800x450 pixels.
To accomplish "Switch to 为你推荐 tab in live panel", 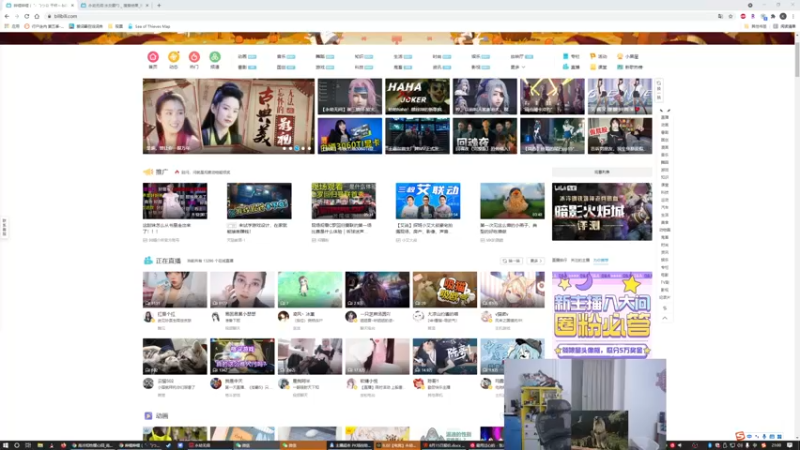I will 601,260.
